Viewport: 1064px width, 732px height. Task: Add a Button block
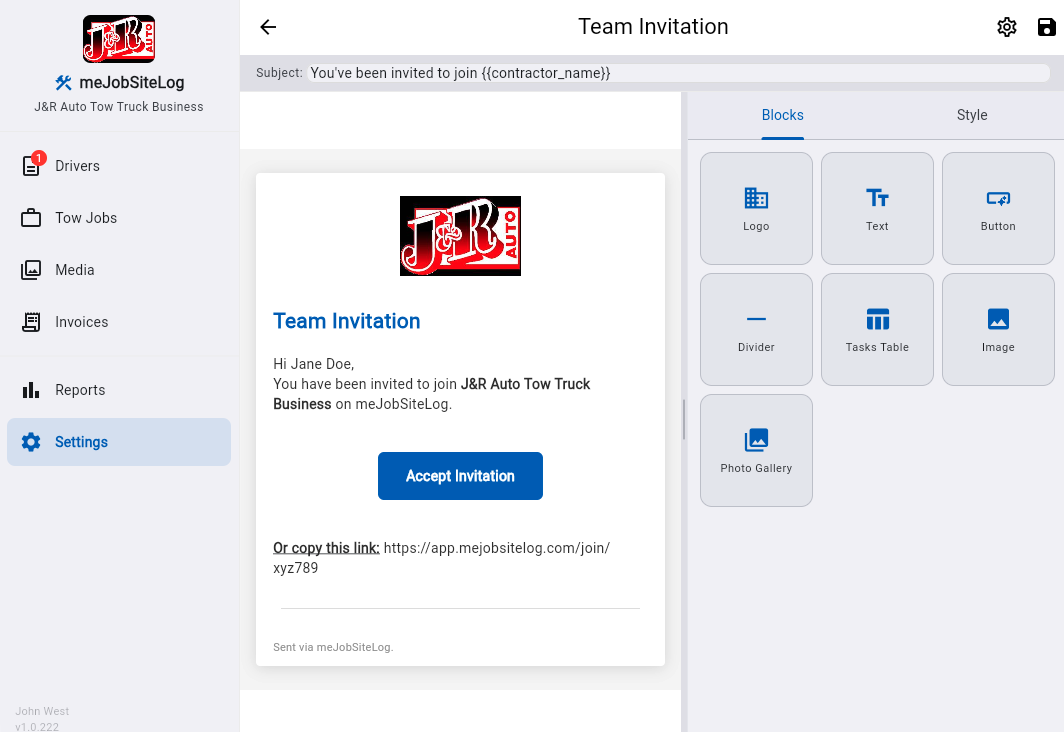point(997,208)
